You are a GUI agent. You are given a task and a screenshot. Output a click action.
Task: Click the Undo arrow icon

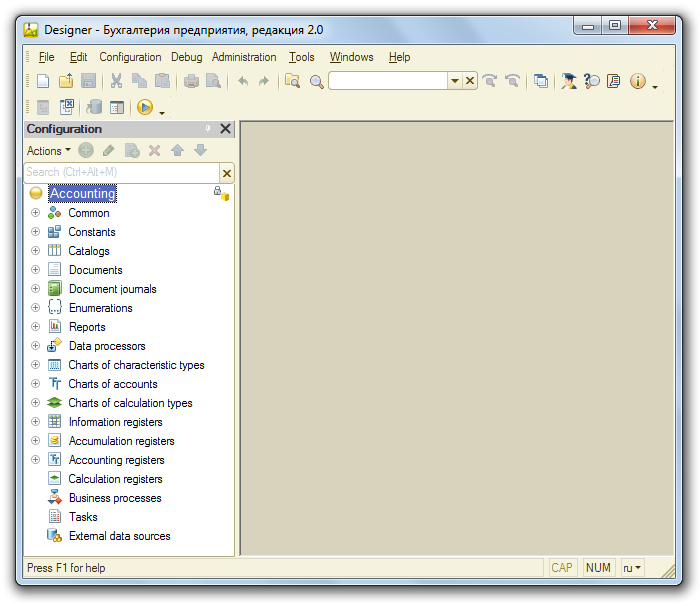243,81
